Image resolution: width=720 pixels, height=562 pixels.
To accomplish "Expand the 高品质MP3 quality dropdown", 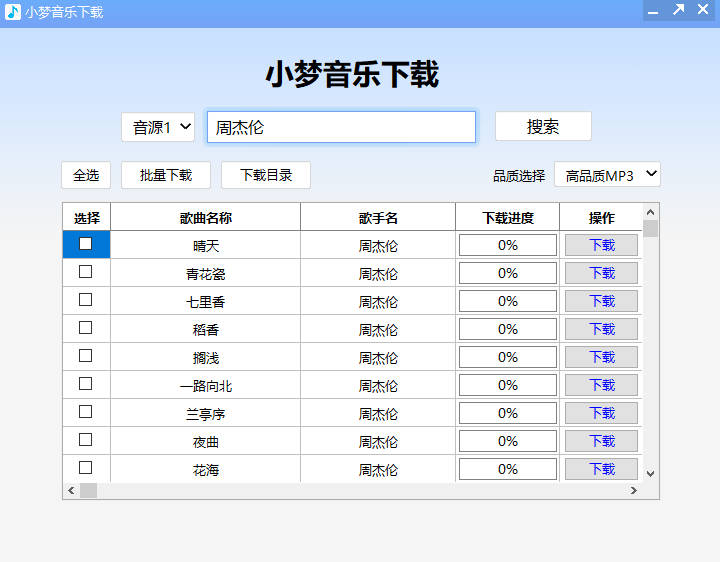I will point(607,175).
